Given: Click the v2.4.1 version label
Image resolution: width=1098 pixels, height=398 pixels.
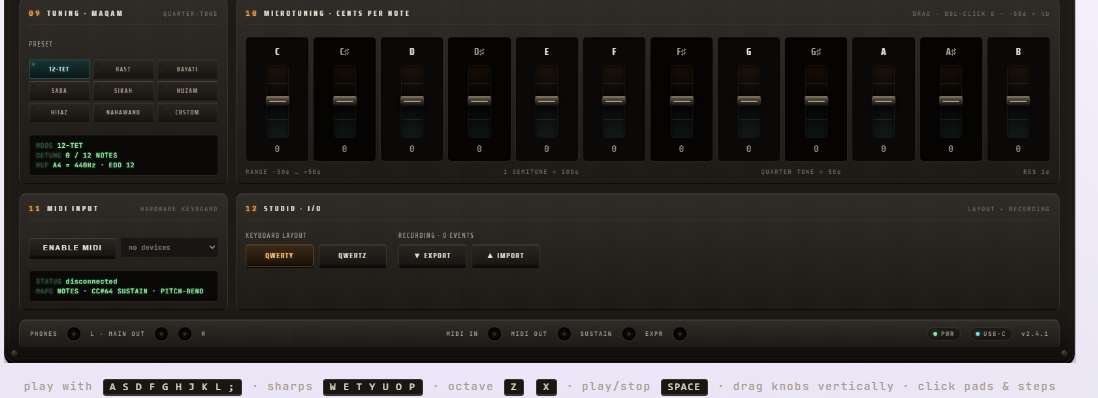Looking at the screenshot, I should 1035,334.
